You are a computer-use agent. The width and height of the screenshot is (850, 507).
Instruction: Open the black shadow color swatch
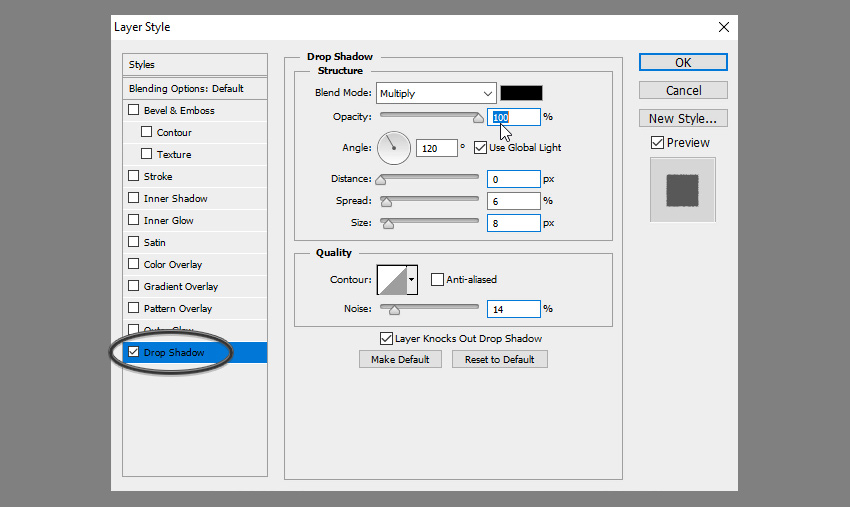pyautogui.click(x=521, y=93)
